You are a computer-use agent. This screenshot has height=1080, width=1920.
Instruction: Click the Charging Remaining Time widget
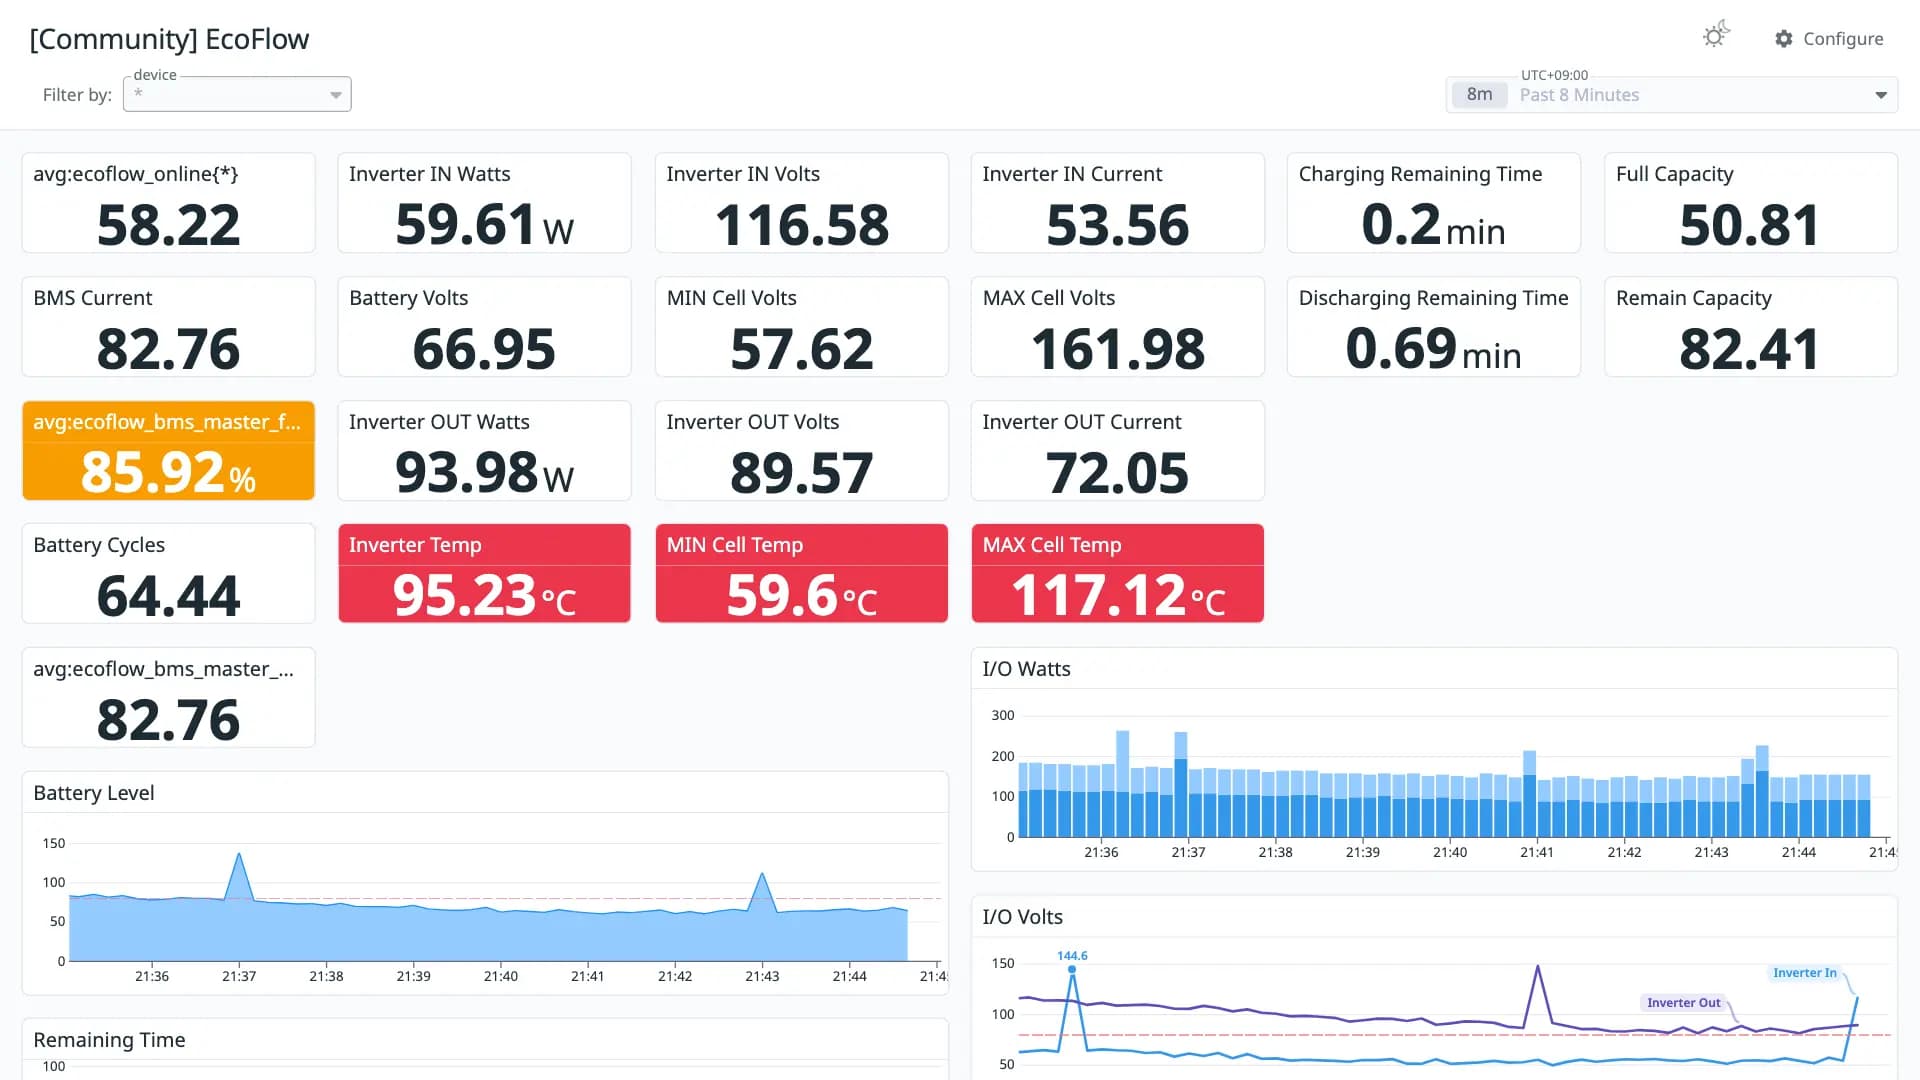(1433, 203)
